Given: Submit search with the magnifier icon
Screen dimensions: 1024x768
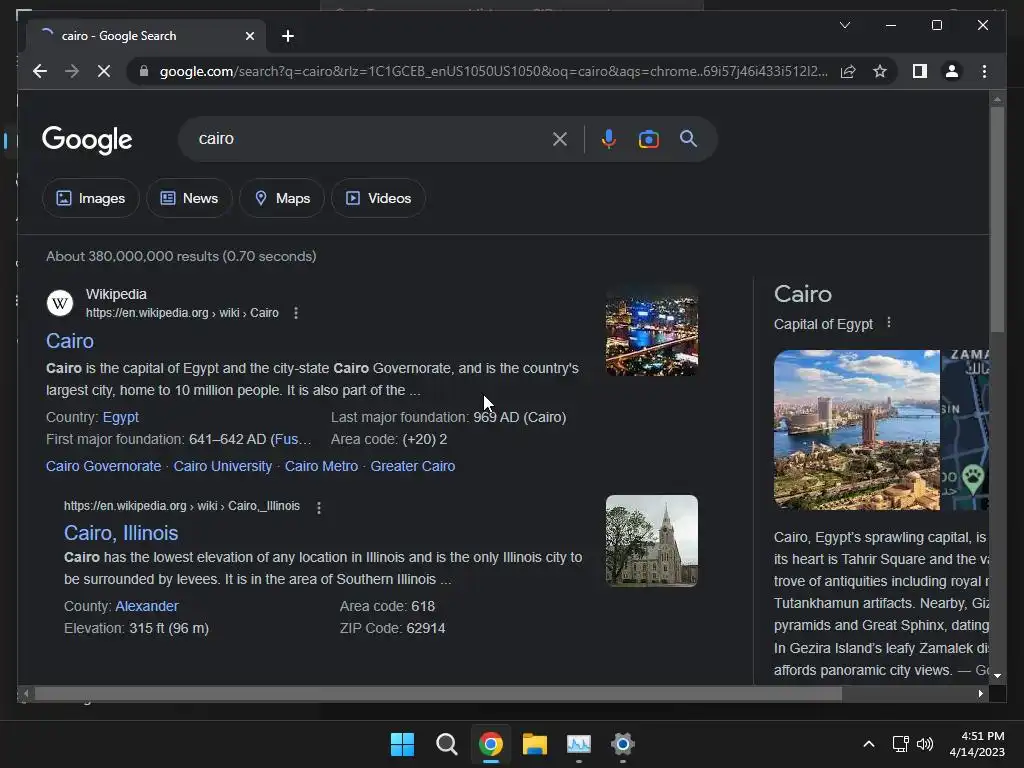Looking at the screenshot, I should pos(688,138).
